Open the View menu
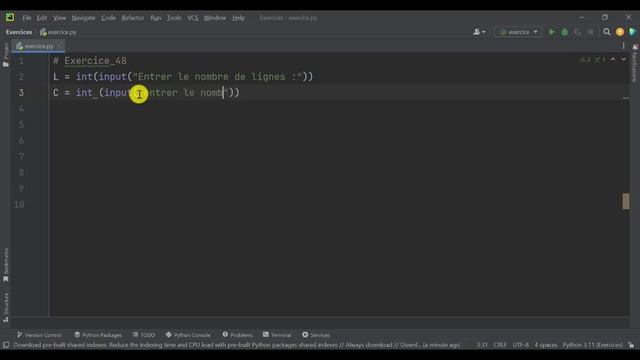This screenshot has width=640, height=360. pos(59,18)
